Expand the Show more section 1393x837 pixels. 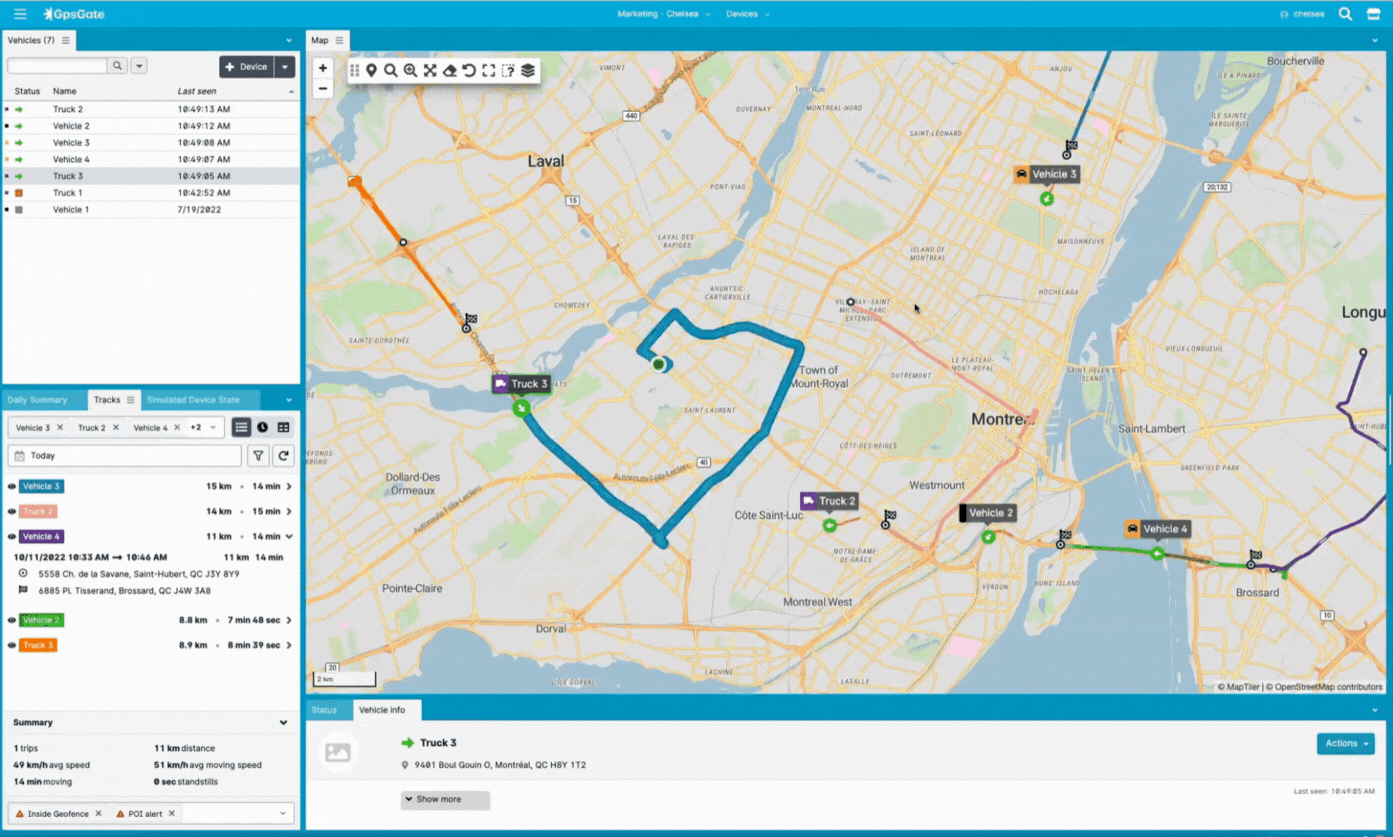click(x=445, y=800)
